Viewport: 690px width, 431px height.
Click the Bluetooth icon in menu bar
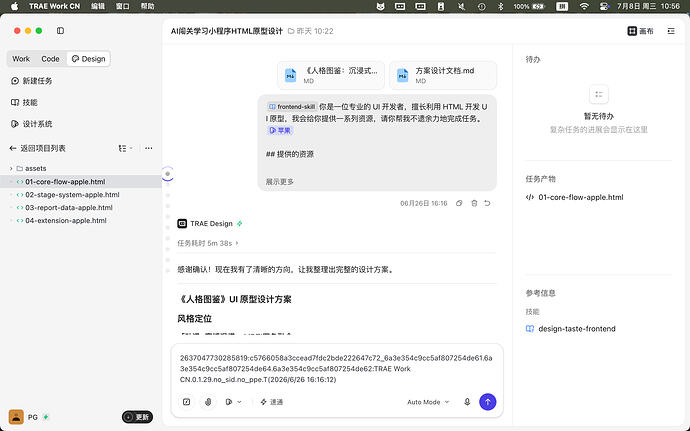[x=500, y=6]
